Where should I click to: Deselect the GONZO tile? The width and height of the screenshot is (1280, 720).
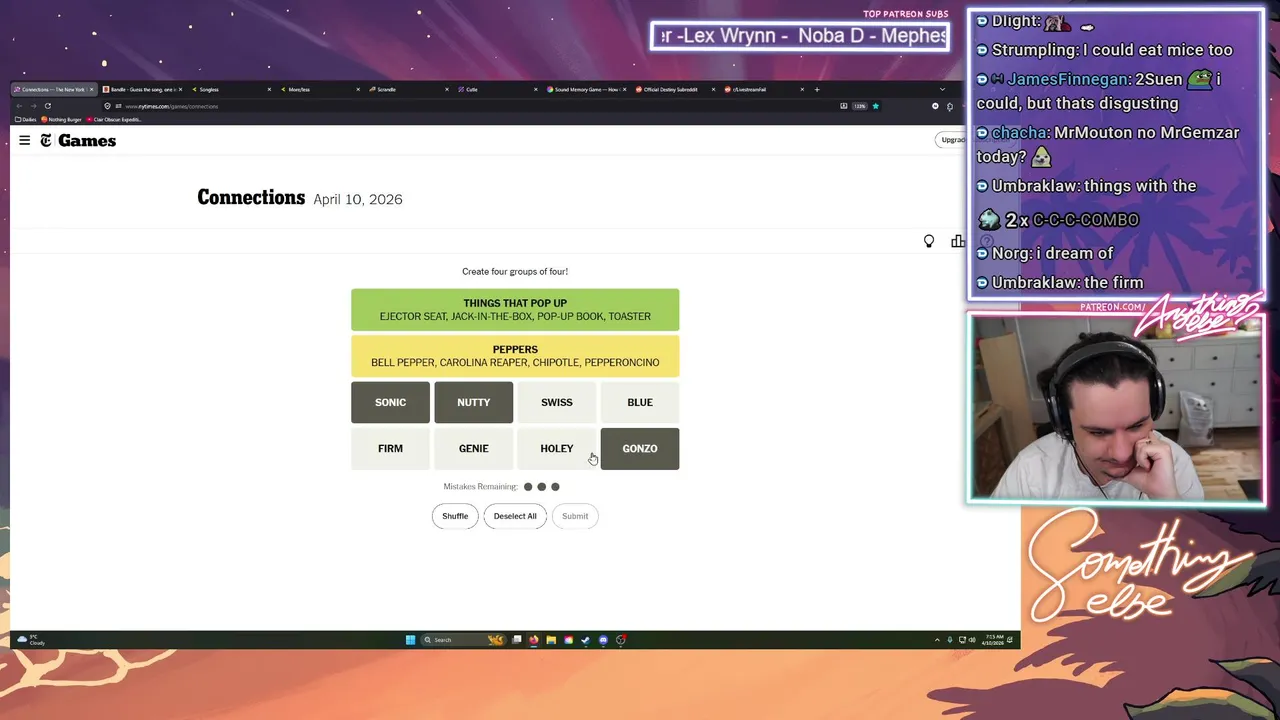point(640,448)
